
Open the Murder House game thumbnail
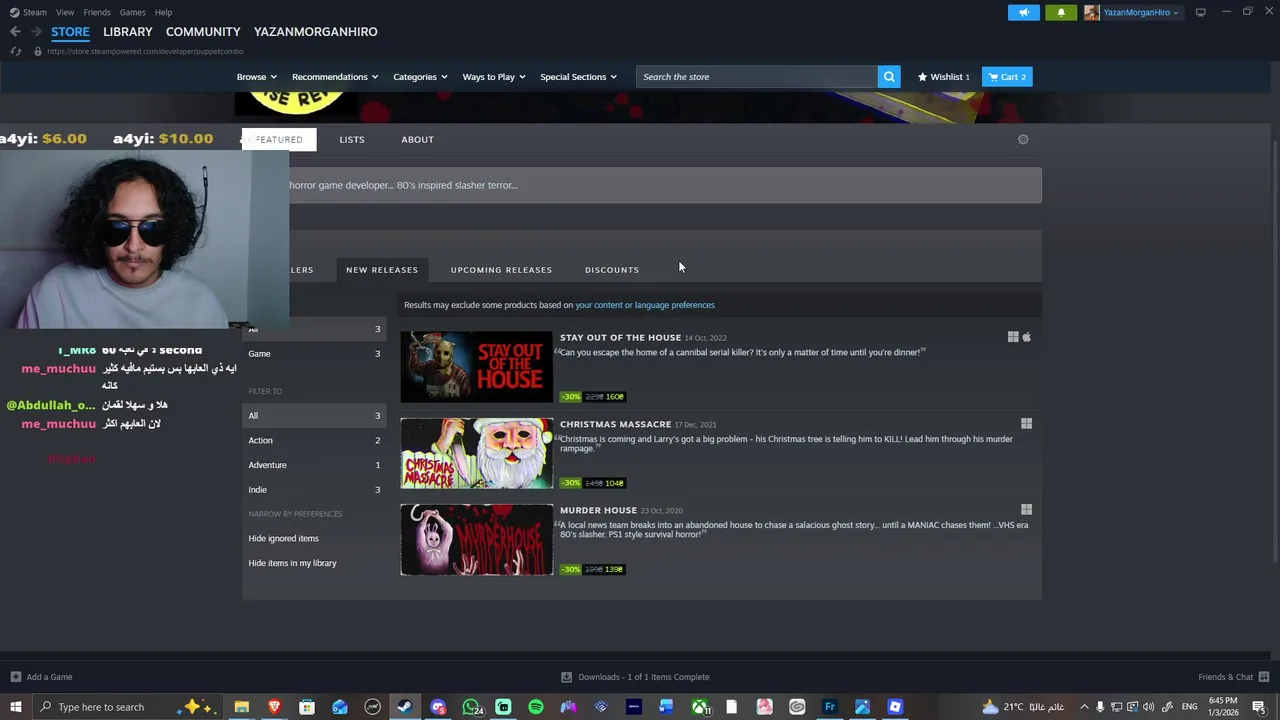(476, 540)
